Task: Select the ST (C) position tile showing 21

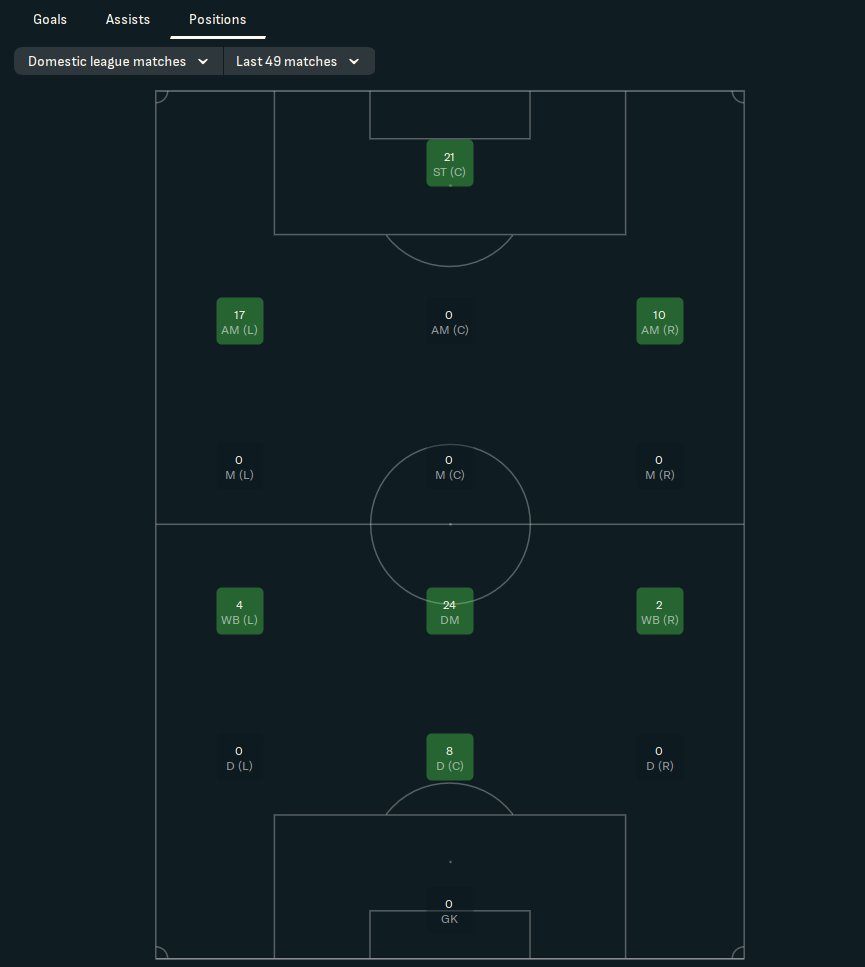Action: pyautogui.click(x=449, y=163)
